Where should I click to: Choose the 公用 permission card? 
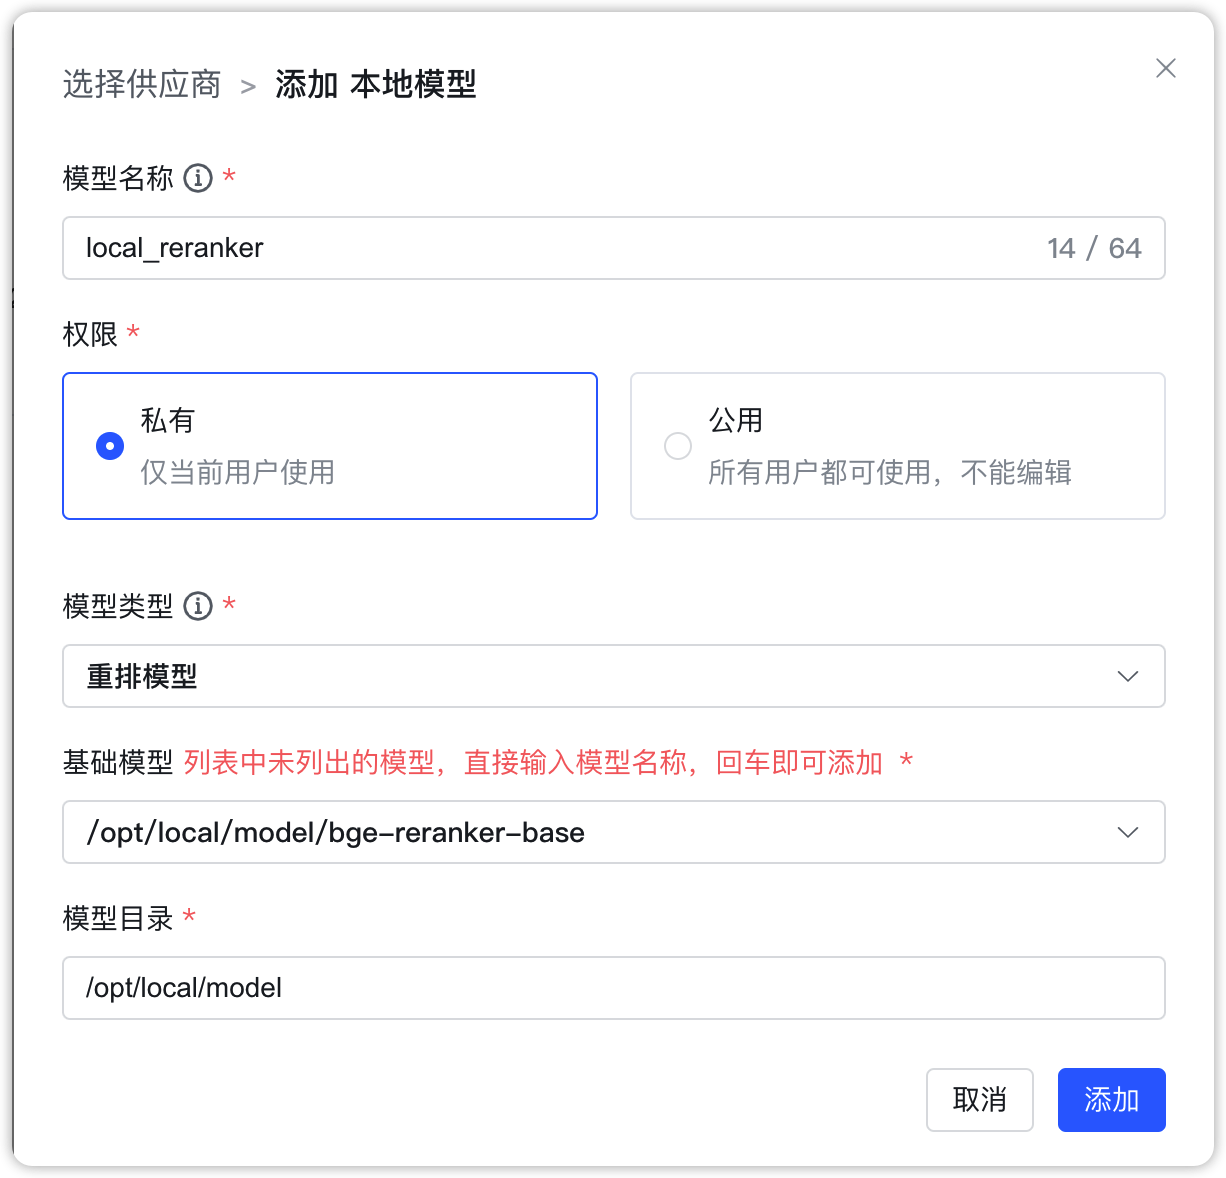pyautogui.click(x=897, y=446)
